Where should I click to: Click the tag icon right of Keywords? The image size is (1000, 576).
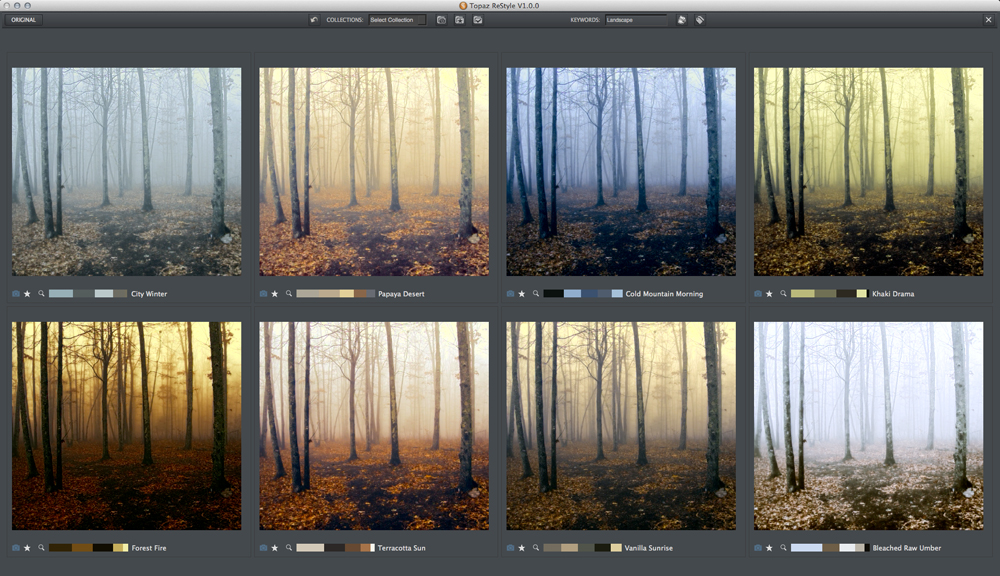[700, 20]
